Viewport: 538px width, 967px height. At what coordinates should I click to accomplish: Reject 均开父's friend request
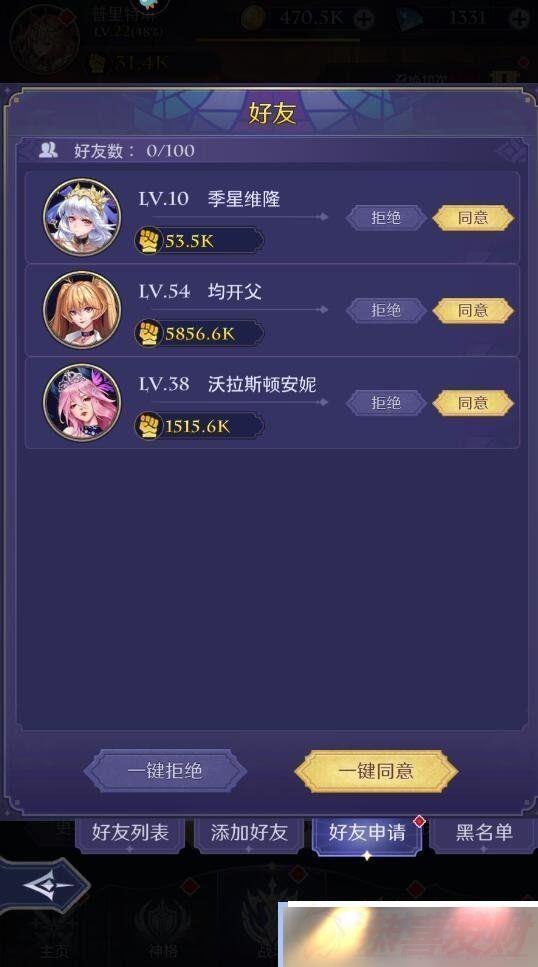(386, 310)
